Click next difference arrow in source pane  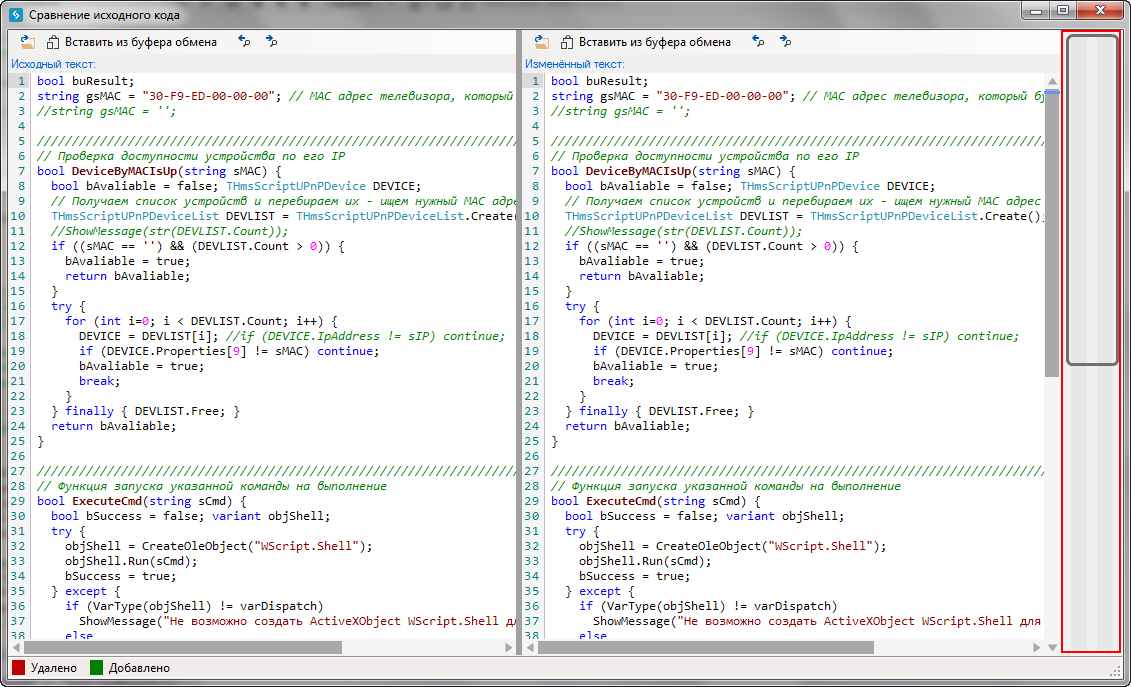(271, 42)
